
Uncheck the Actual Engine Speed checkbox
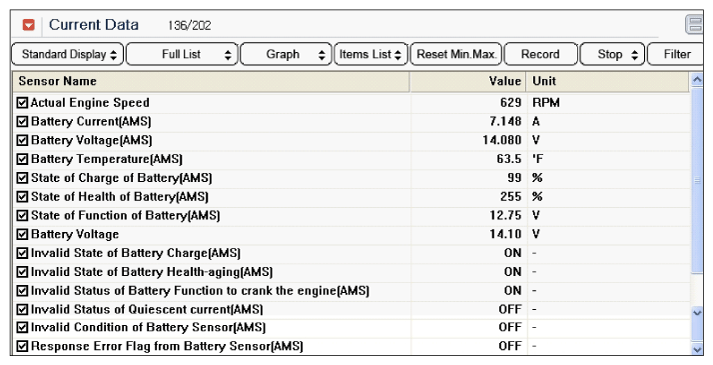click(x=22, y=103)
